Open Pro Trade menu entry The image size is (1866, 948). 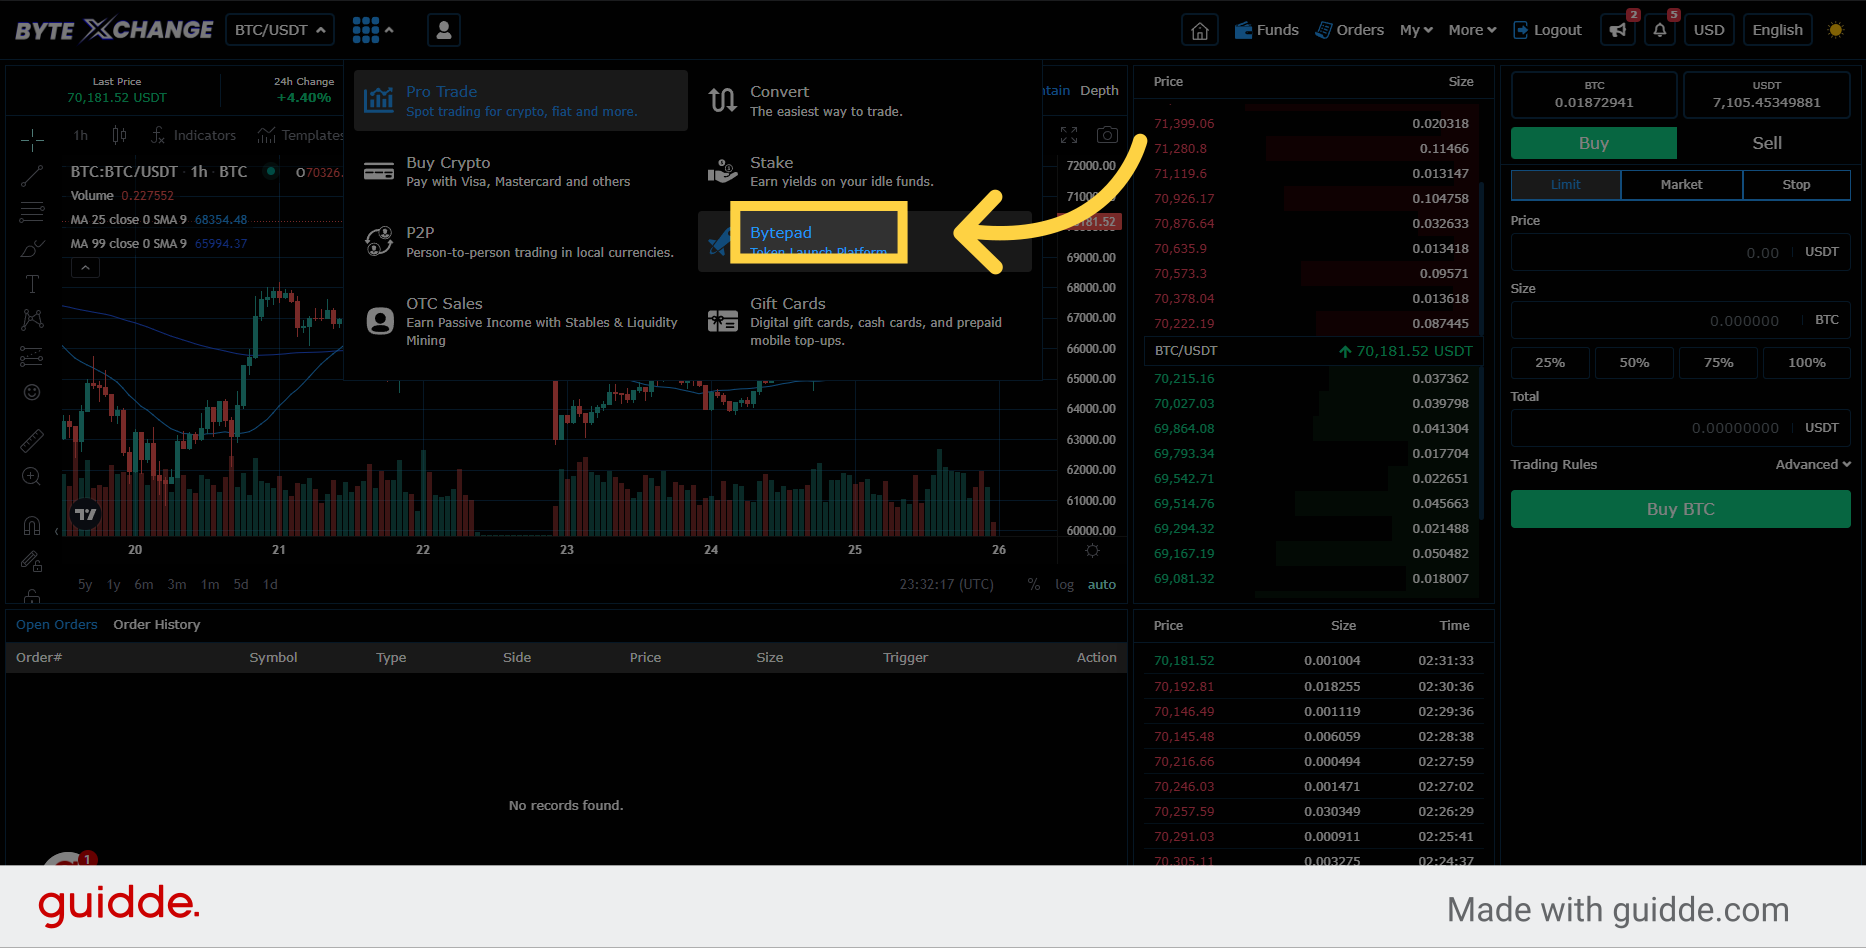tap(521, 100)
